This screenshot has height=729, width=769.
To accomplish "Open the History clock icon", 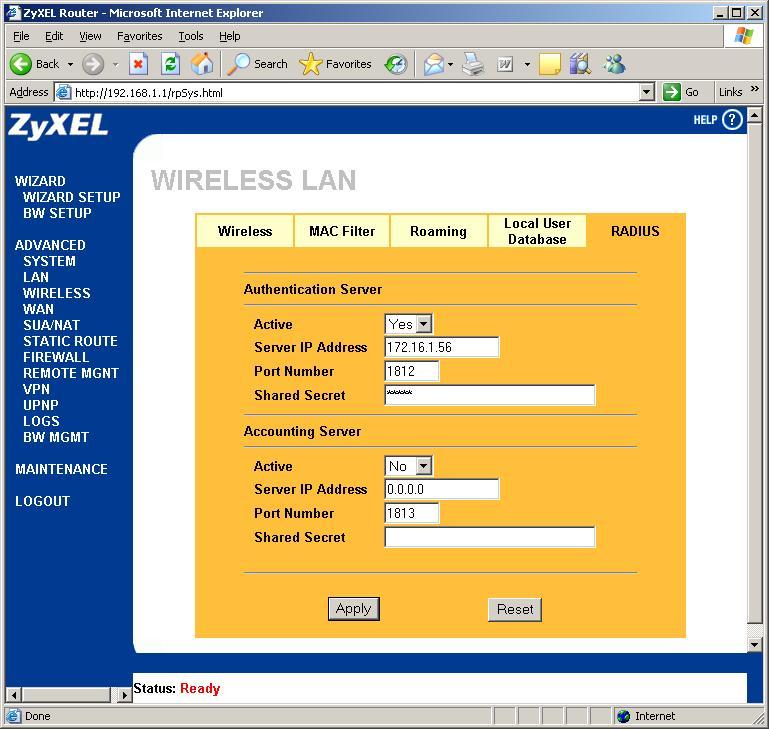I will tap(396, 64).
